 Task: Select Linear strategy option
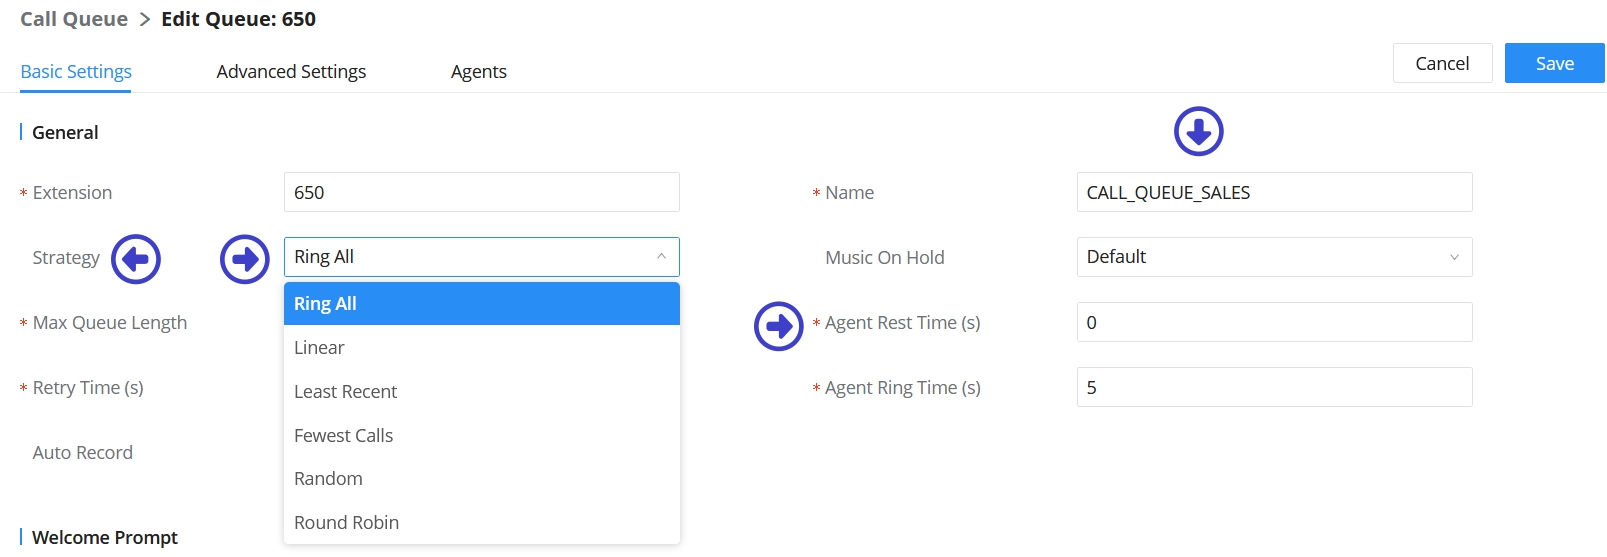tap(481, 348)
